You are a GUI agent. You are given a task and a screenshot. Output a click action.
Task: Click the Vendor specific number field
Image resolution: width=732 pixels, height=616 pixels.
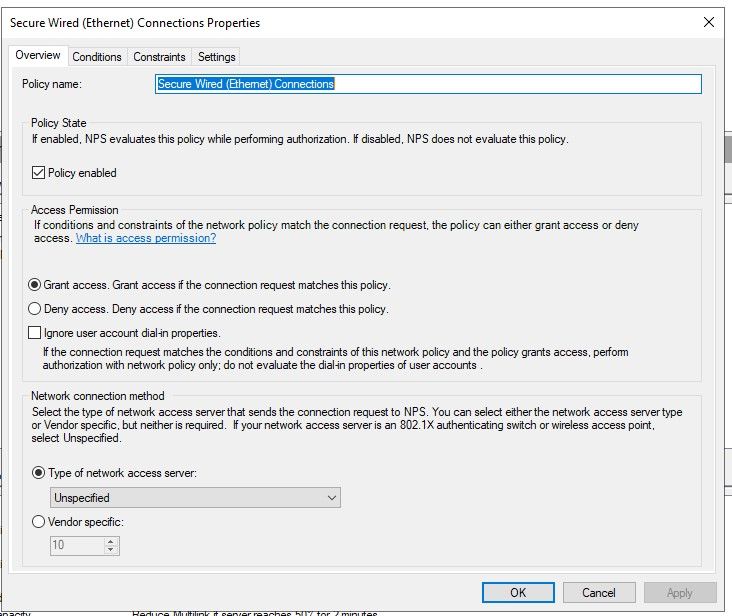77,545
